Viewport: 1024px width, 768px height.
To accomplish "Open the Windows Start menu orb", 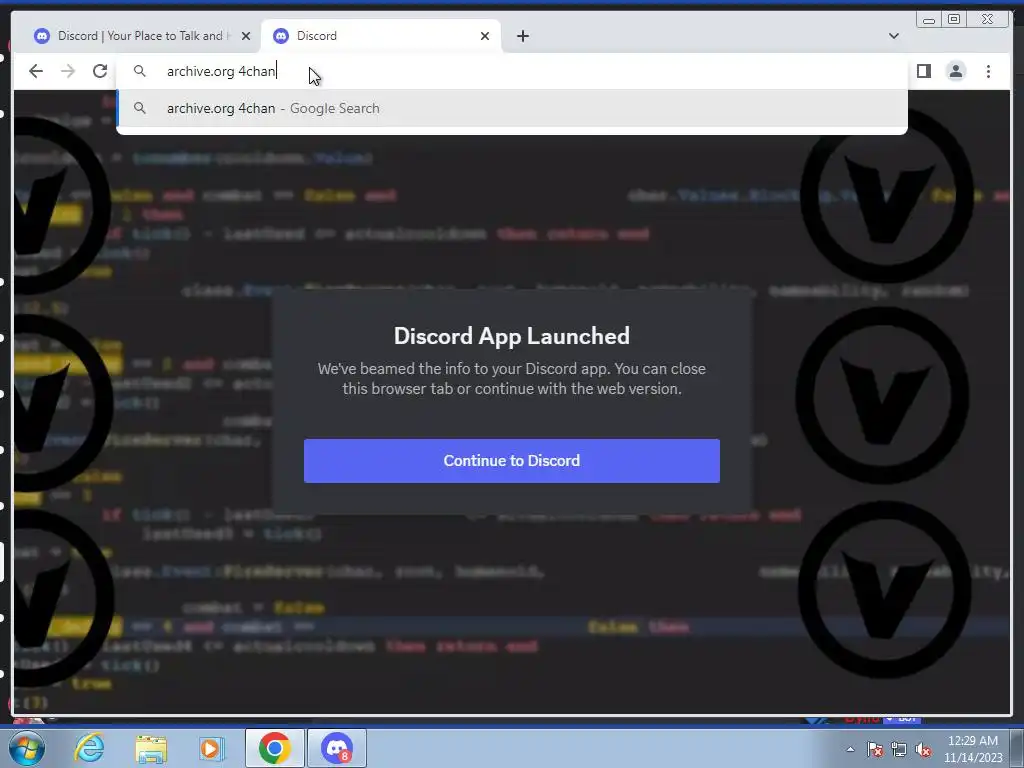I will [26, 748].
